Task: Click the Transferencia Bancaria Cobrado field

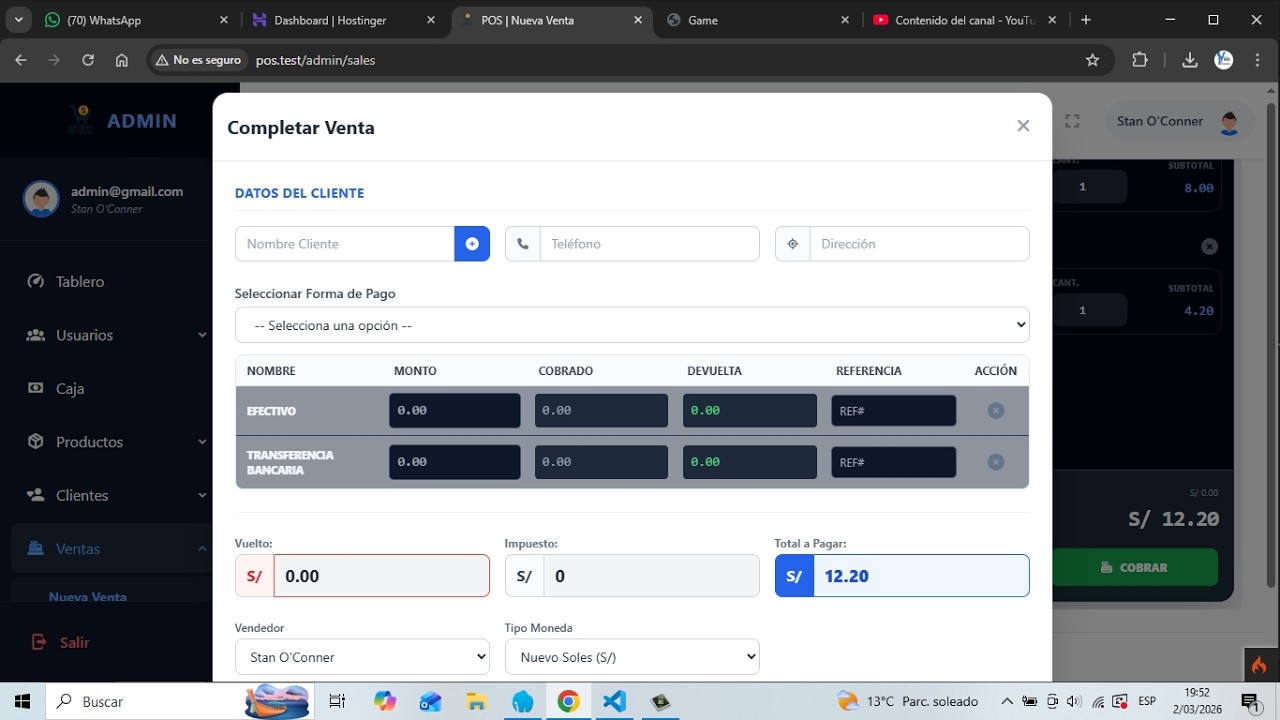Action: [601, 462]
